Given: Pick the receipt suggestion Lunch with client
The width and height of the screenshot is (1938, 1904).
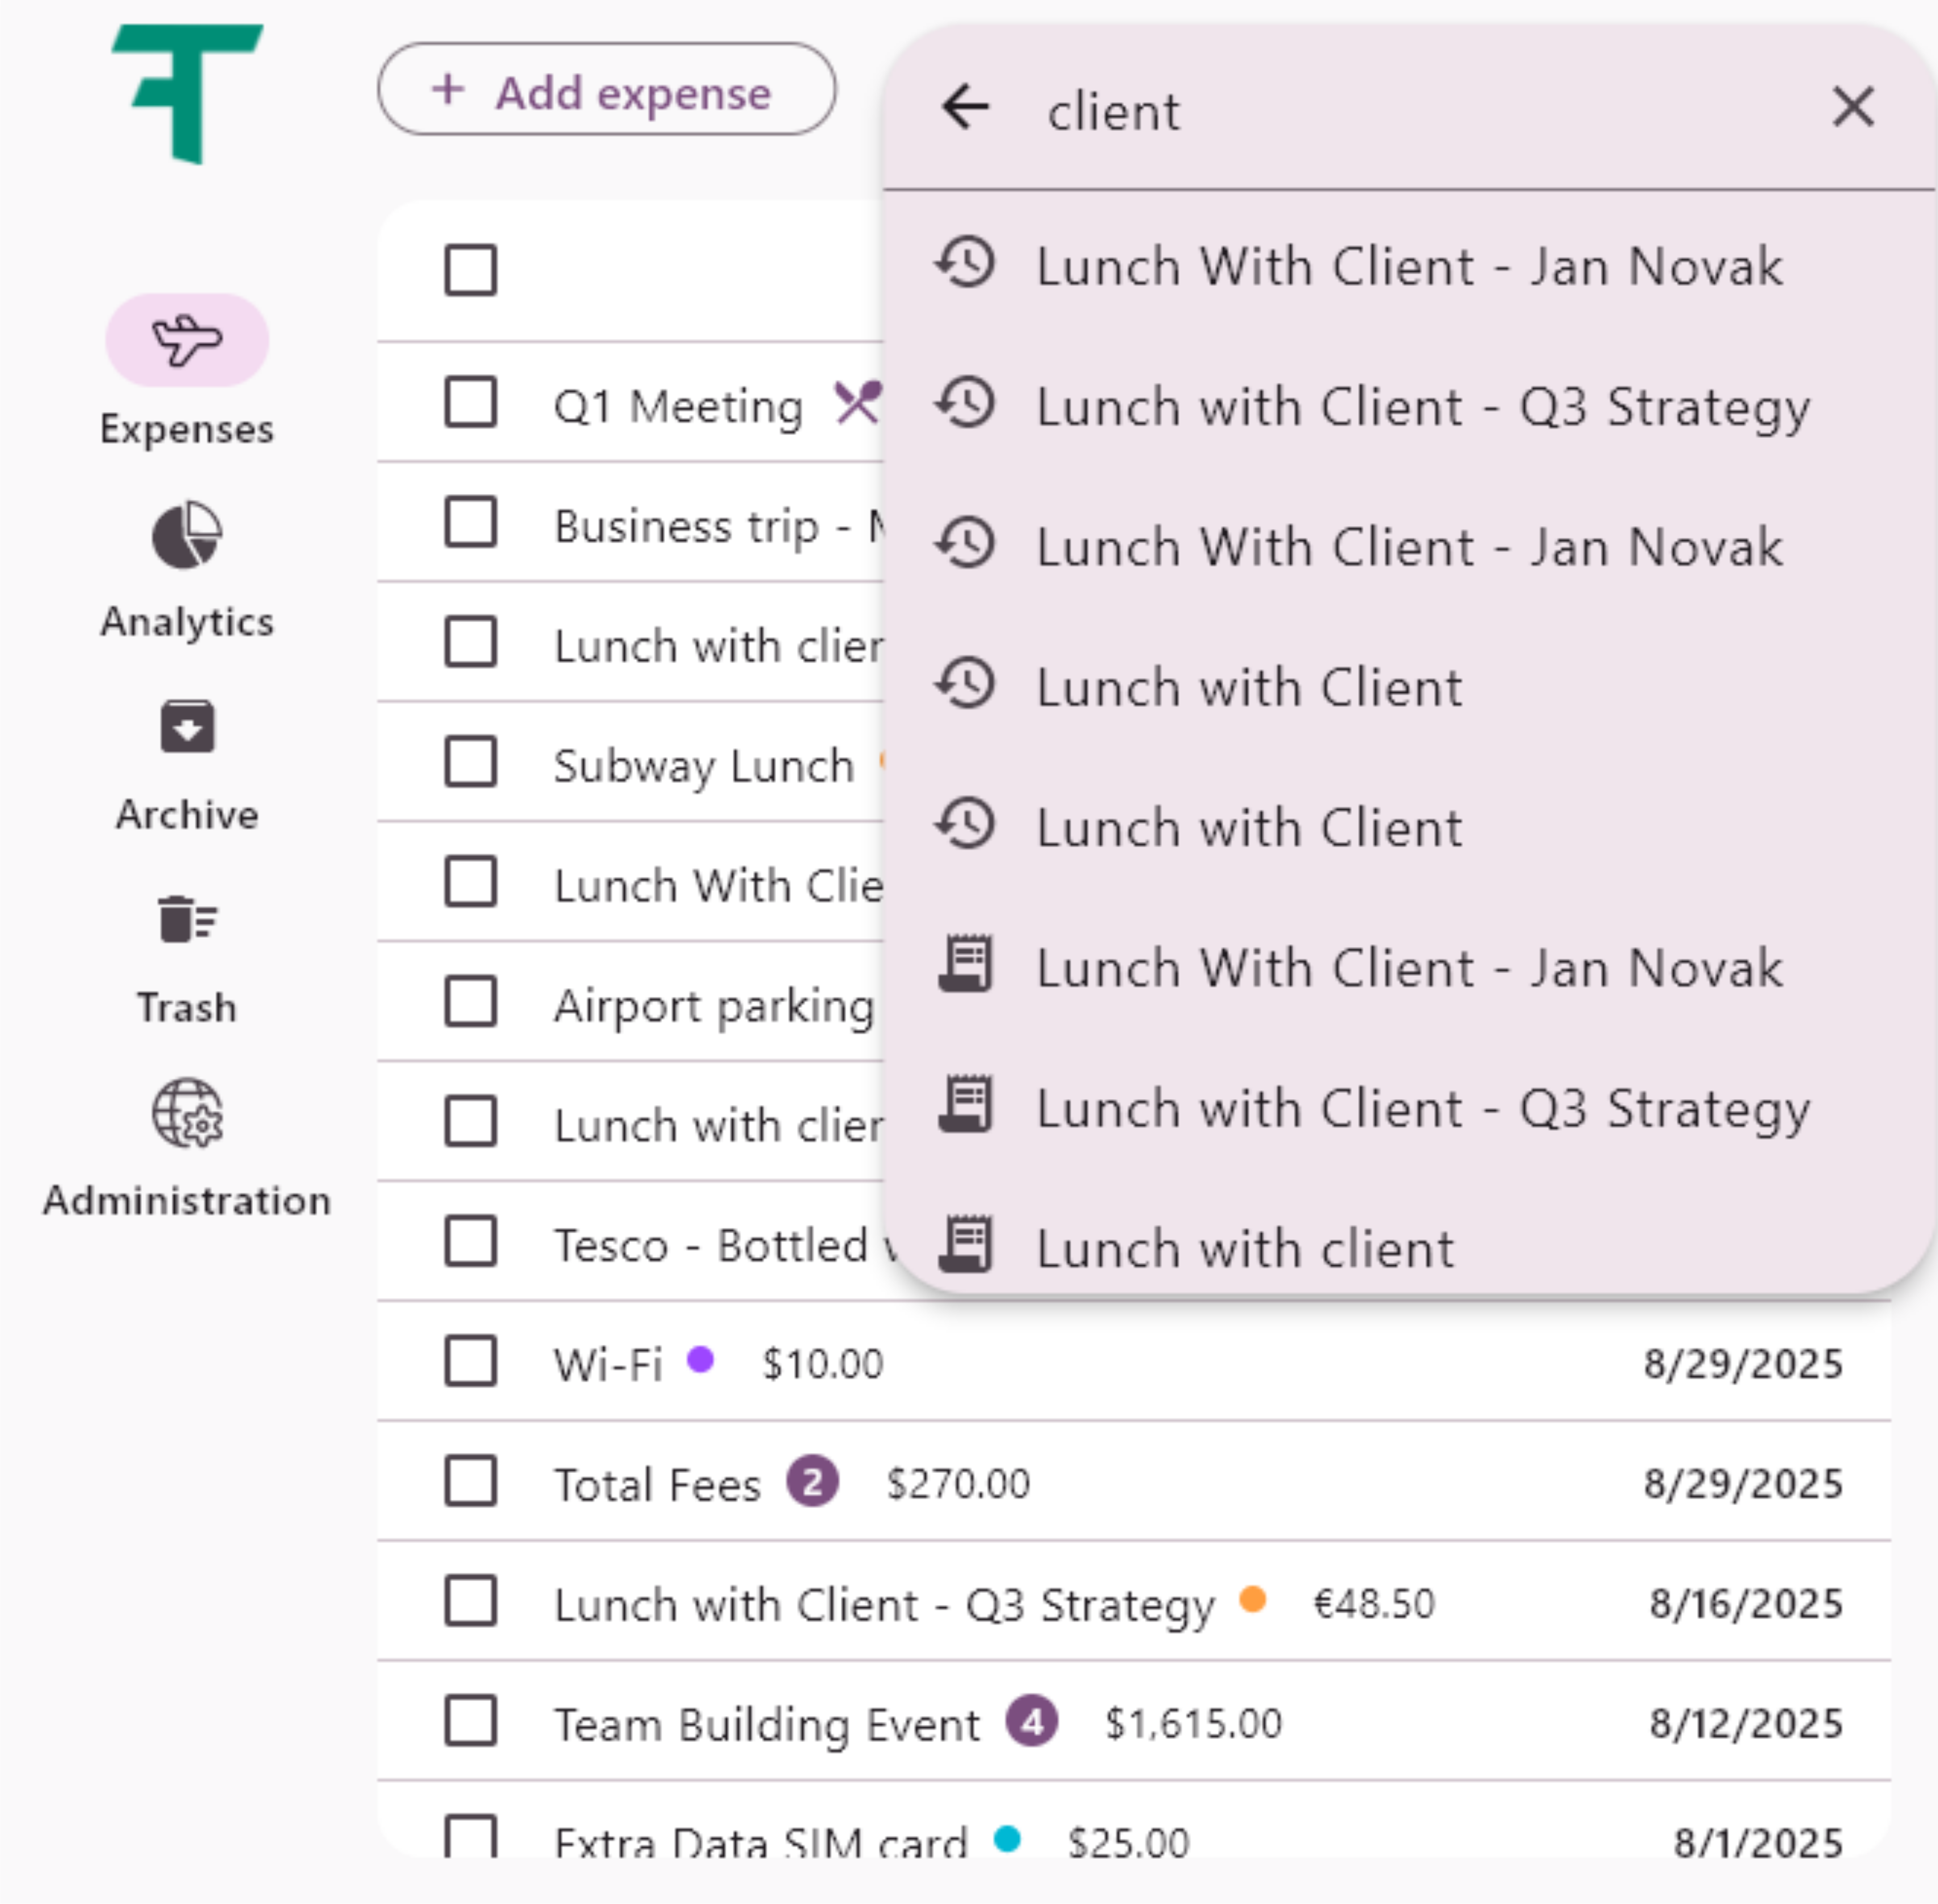Looking at the screenshot, I should (x=1245, y=1248).
